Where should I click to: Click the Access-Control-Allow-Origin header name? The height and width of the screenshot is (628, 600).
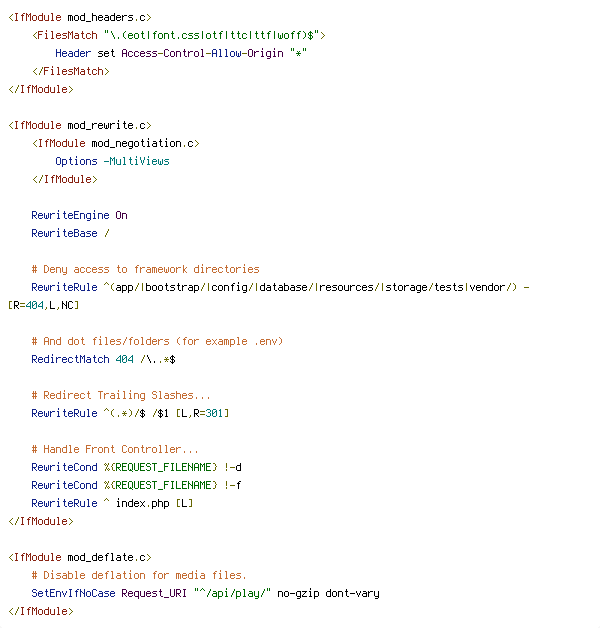(202, 53)
